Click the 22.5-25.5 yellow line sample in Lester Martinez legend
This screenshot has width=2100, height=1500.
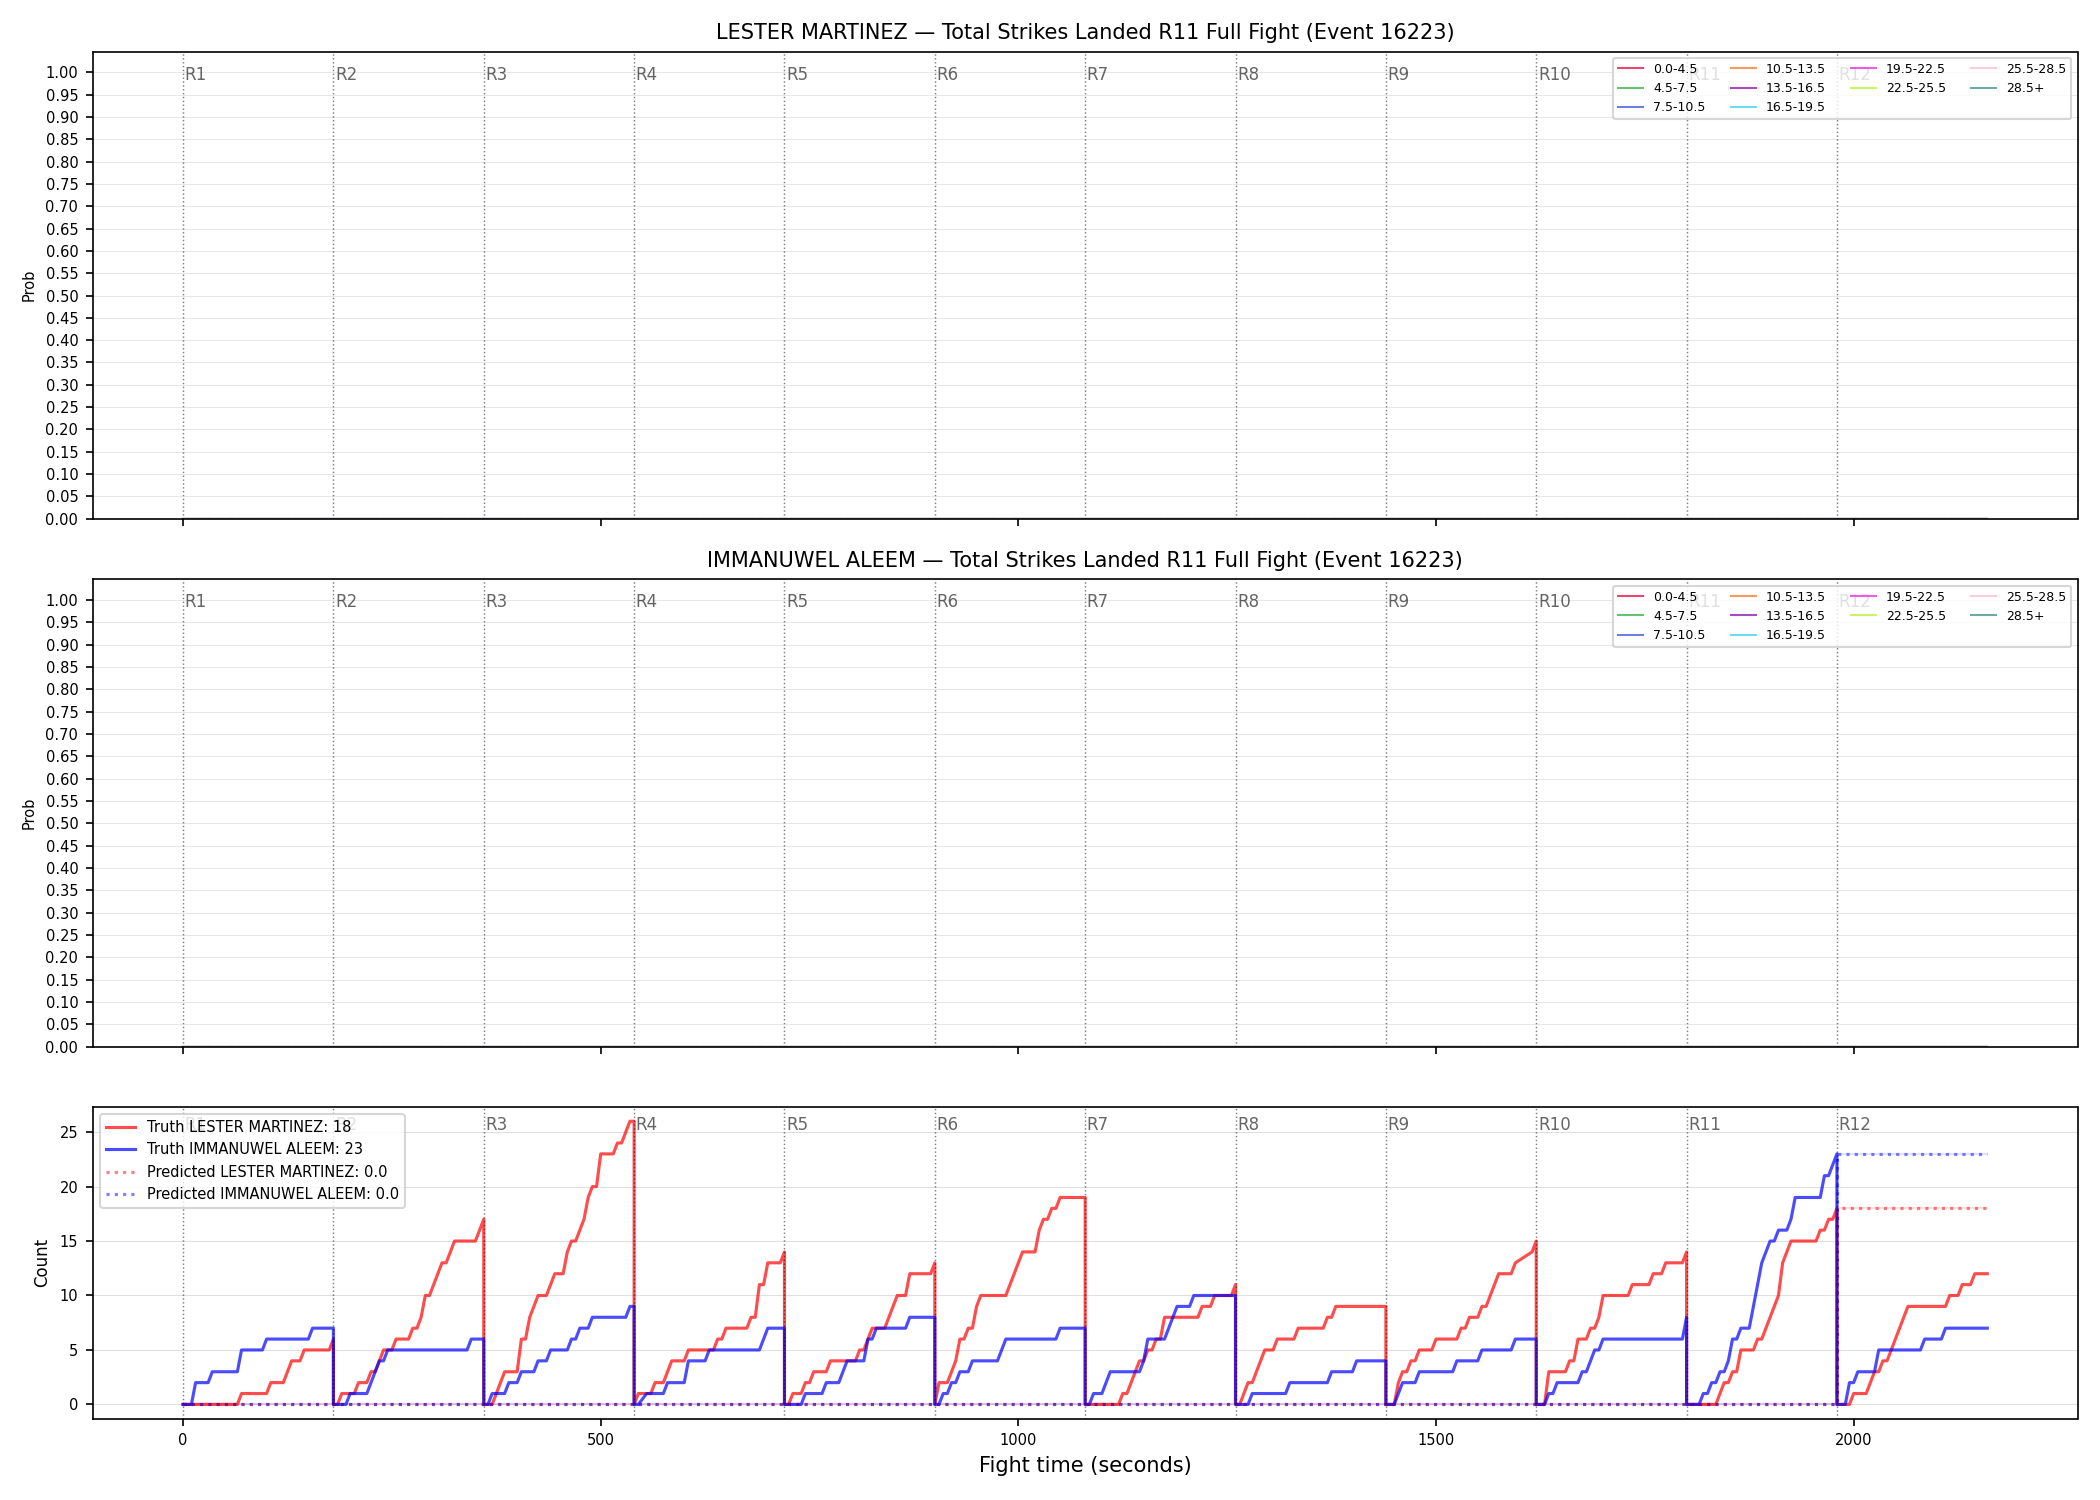(x=1864, y=88)
